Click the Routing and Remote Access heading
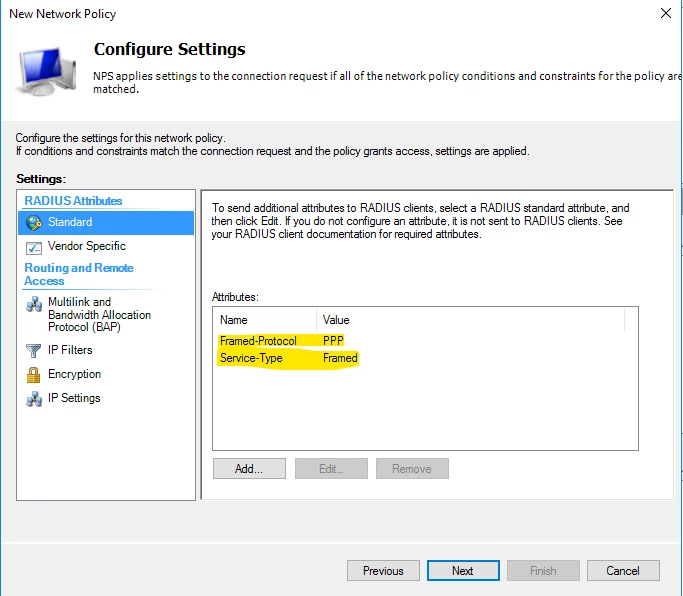683x596 pixels. (79, 274)
